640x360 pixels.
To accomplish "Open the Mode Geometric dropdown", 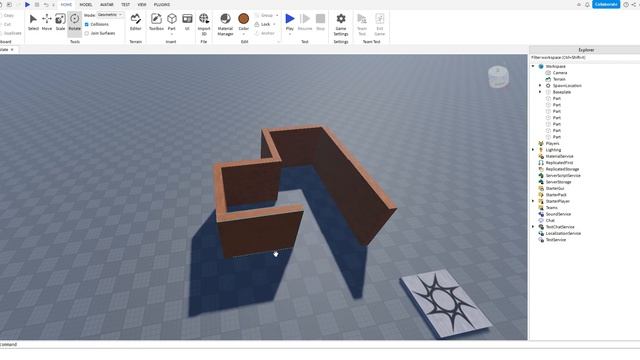I will coord(110,15).
